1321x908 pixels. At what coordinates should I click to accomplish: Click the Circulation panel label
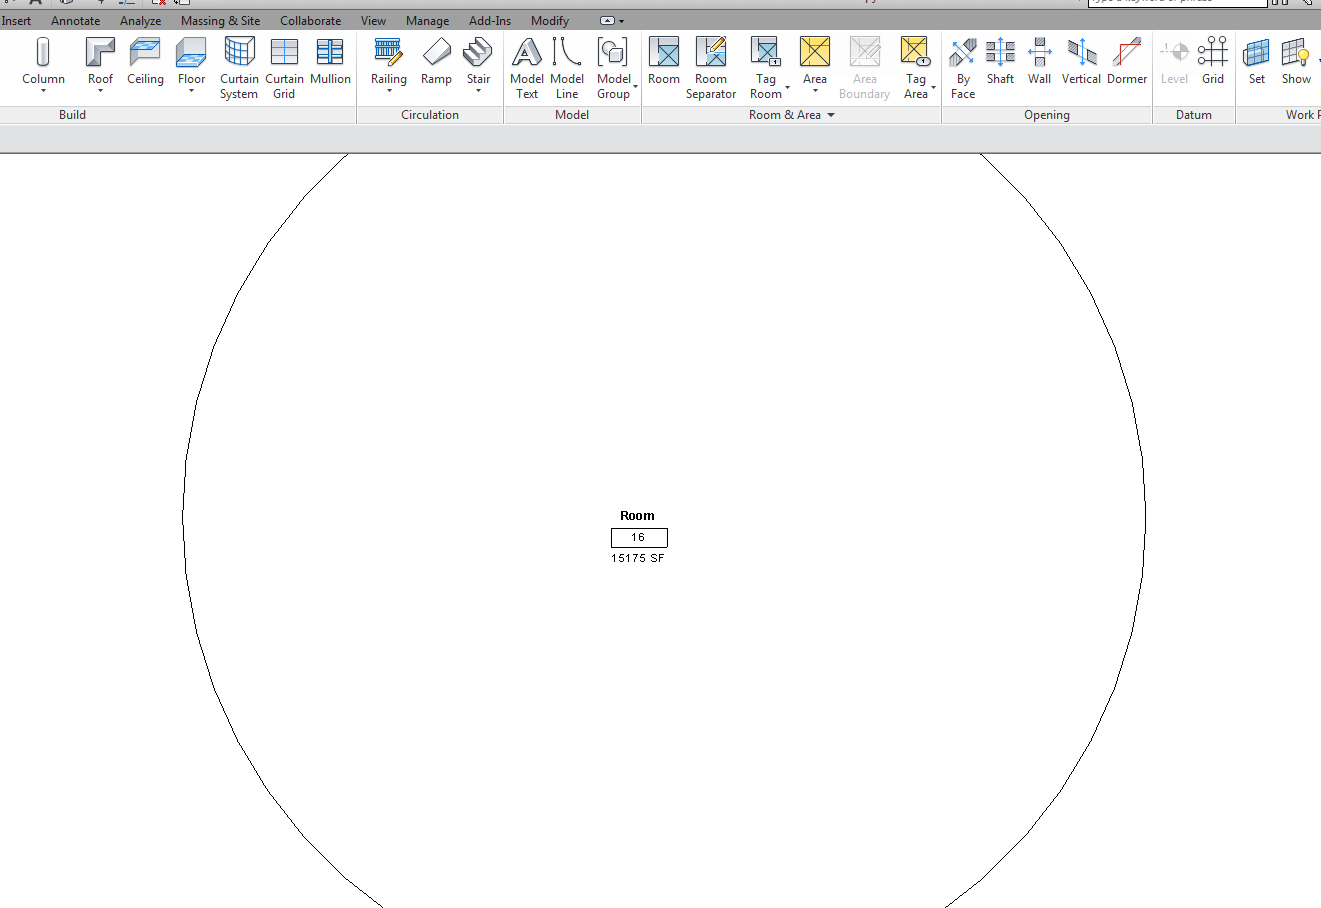point(430,115)
